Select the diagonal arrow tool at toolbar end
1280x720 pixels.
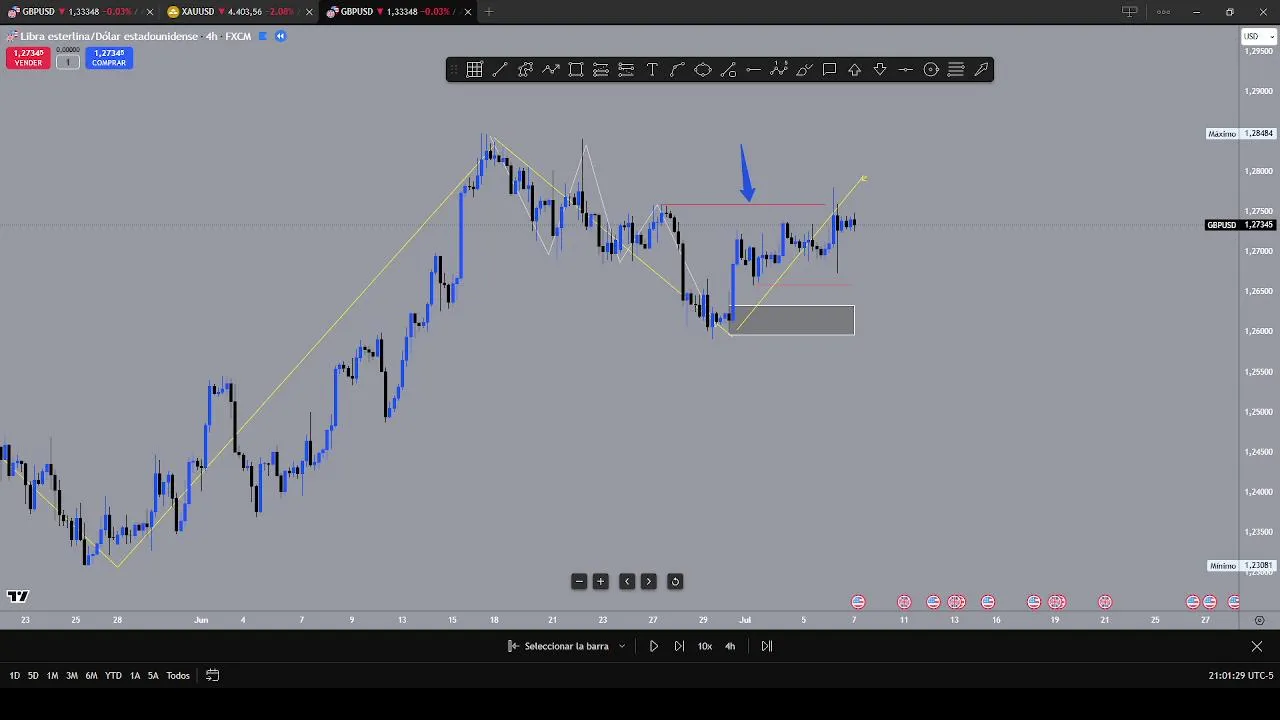click(x=981, y=70)
